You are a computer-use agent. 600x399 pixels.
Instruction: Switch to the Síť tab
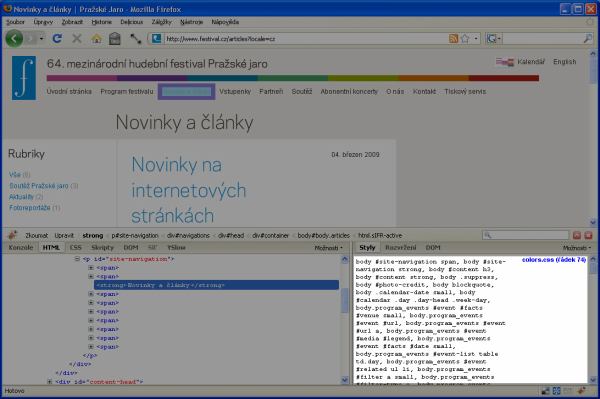pos(152,248)
